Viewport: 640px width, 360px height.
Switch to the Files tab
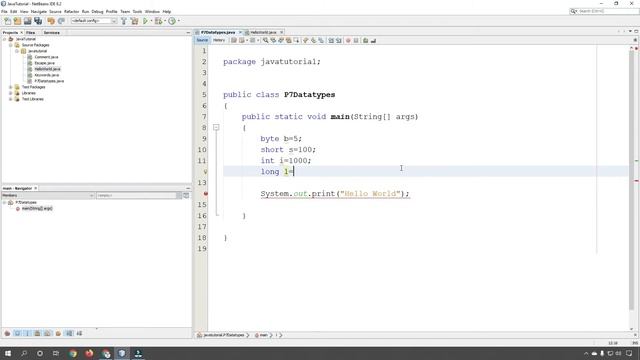(31, 33)
